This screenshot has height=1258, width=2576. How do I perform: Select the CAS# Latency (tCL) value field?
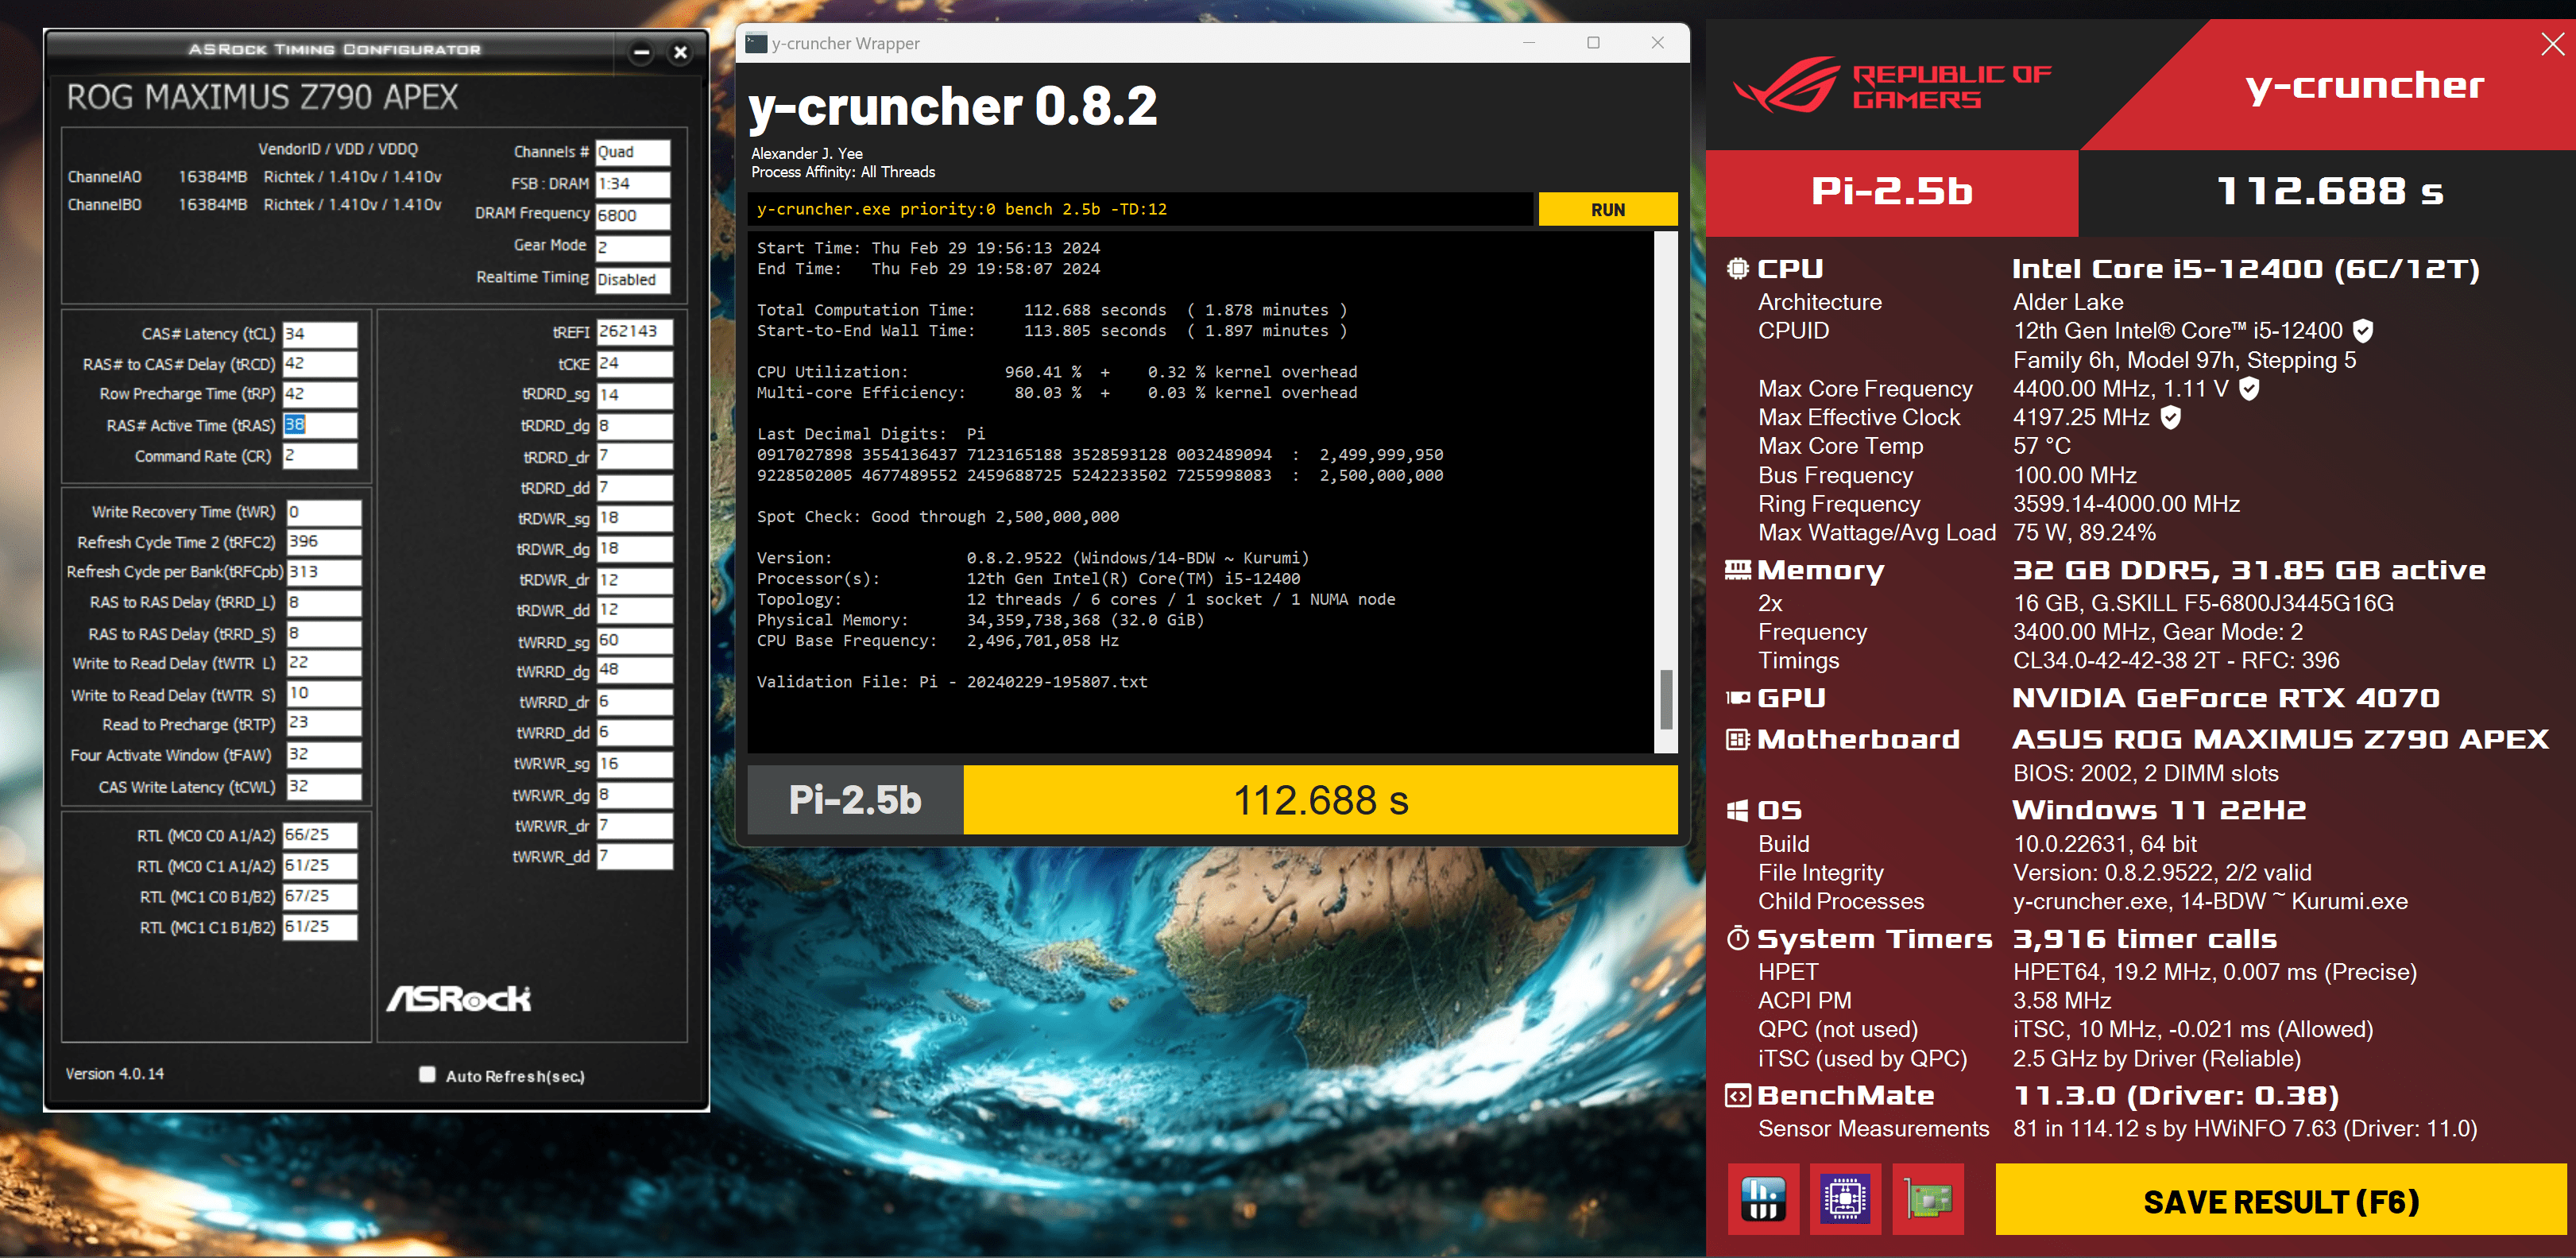point(319,334)
